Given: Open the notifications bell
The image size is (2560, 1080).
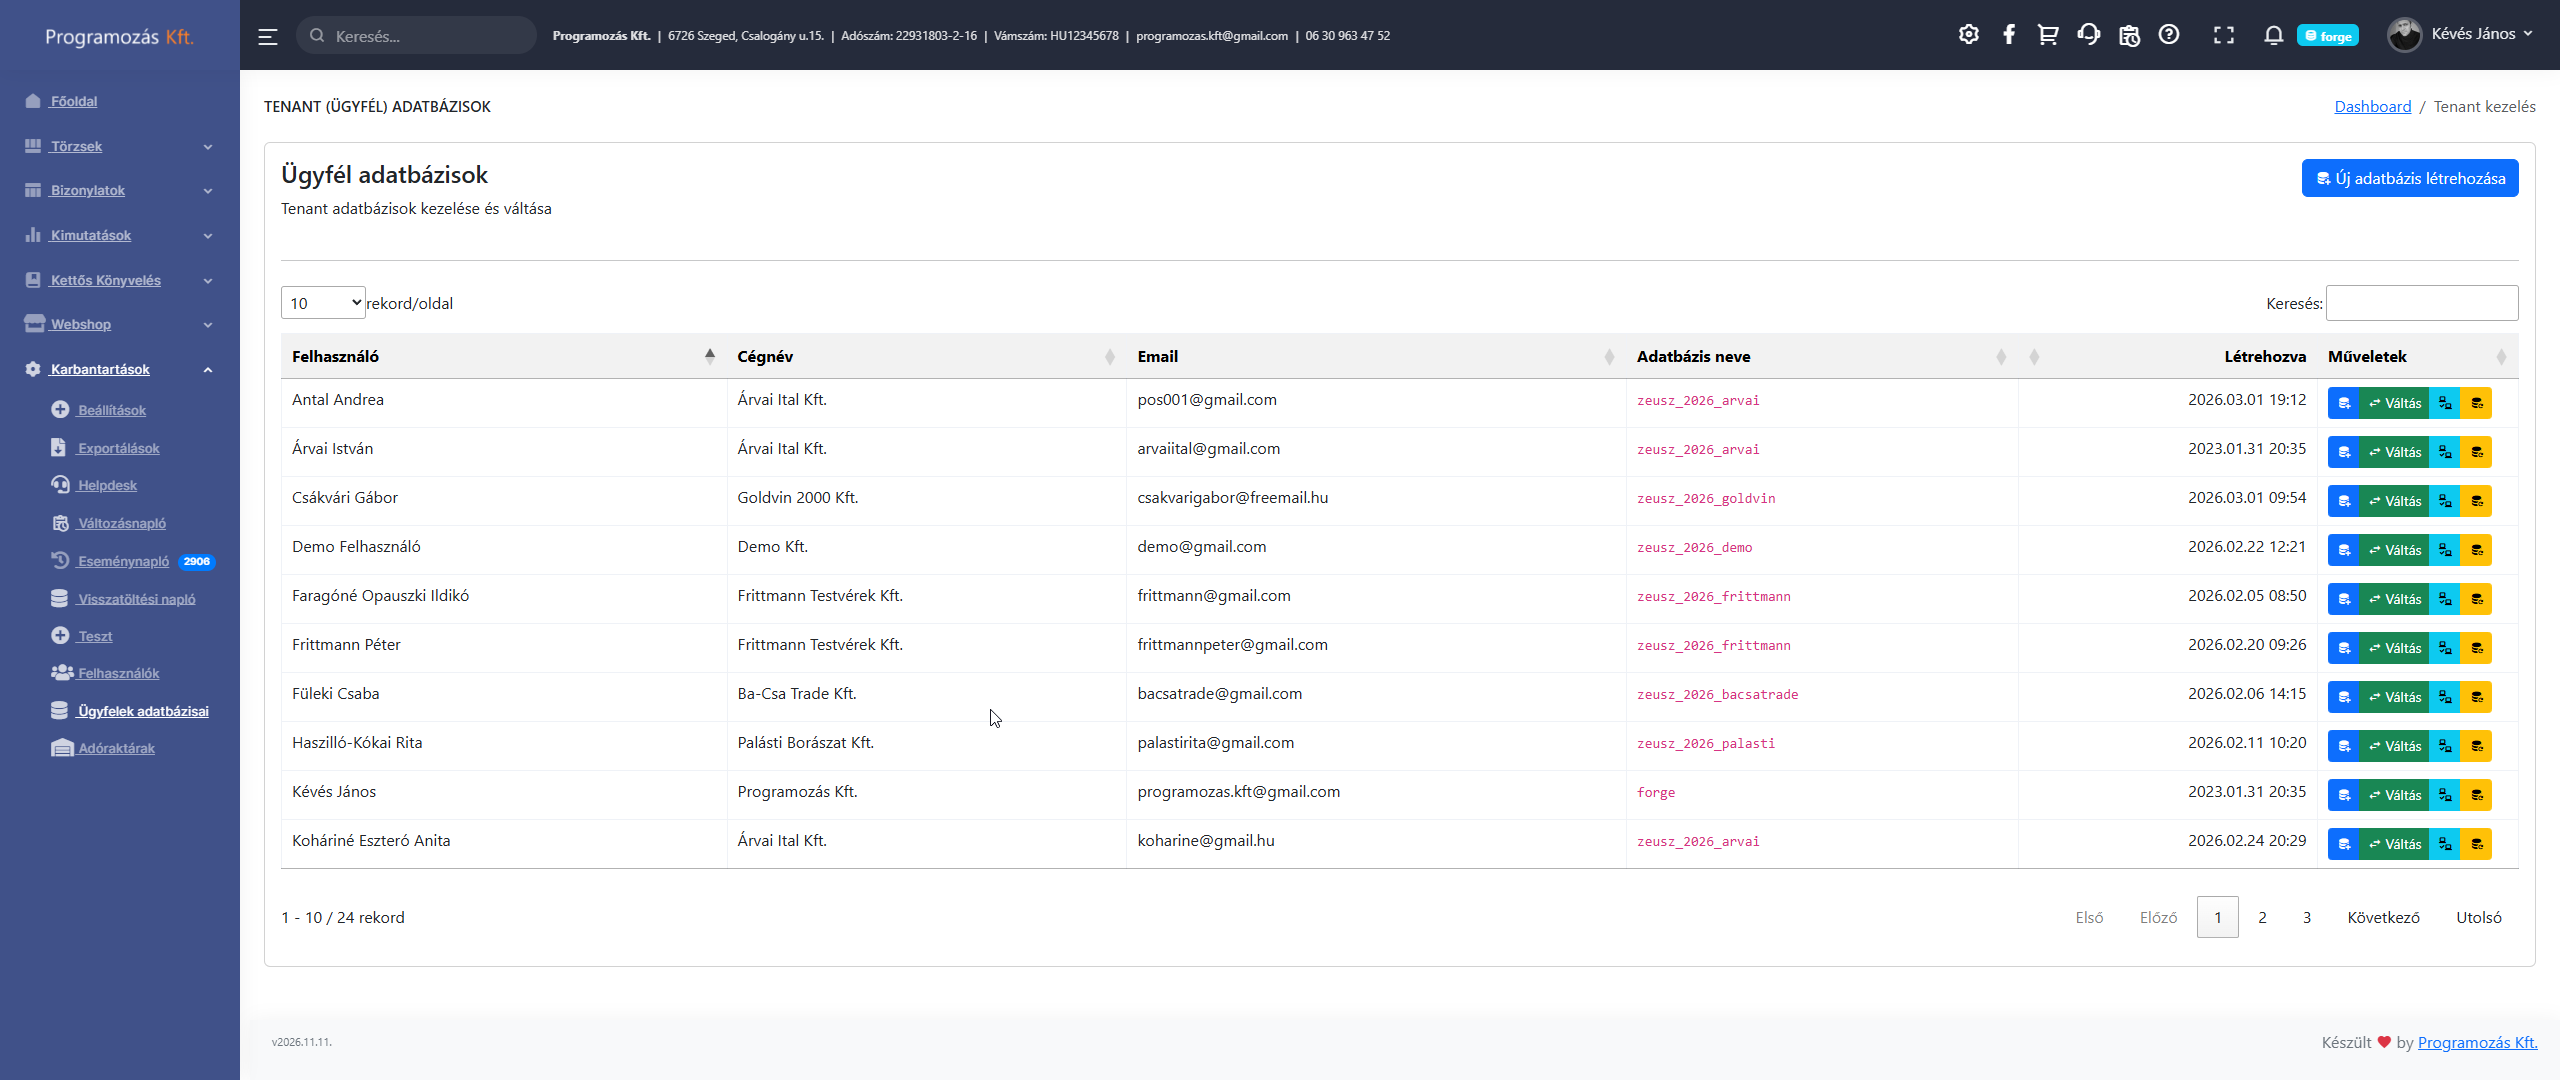Looking at the screenshot, I should [x=2273, y=35].
